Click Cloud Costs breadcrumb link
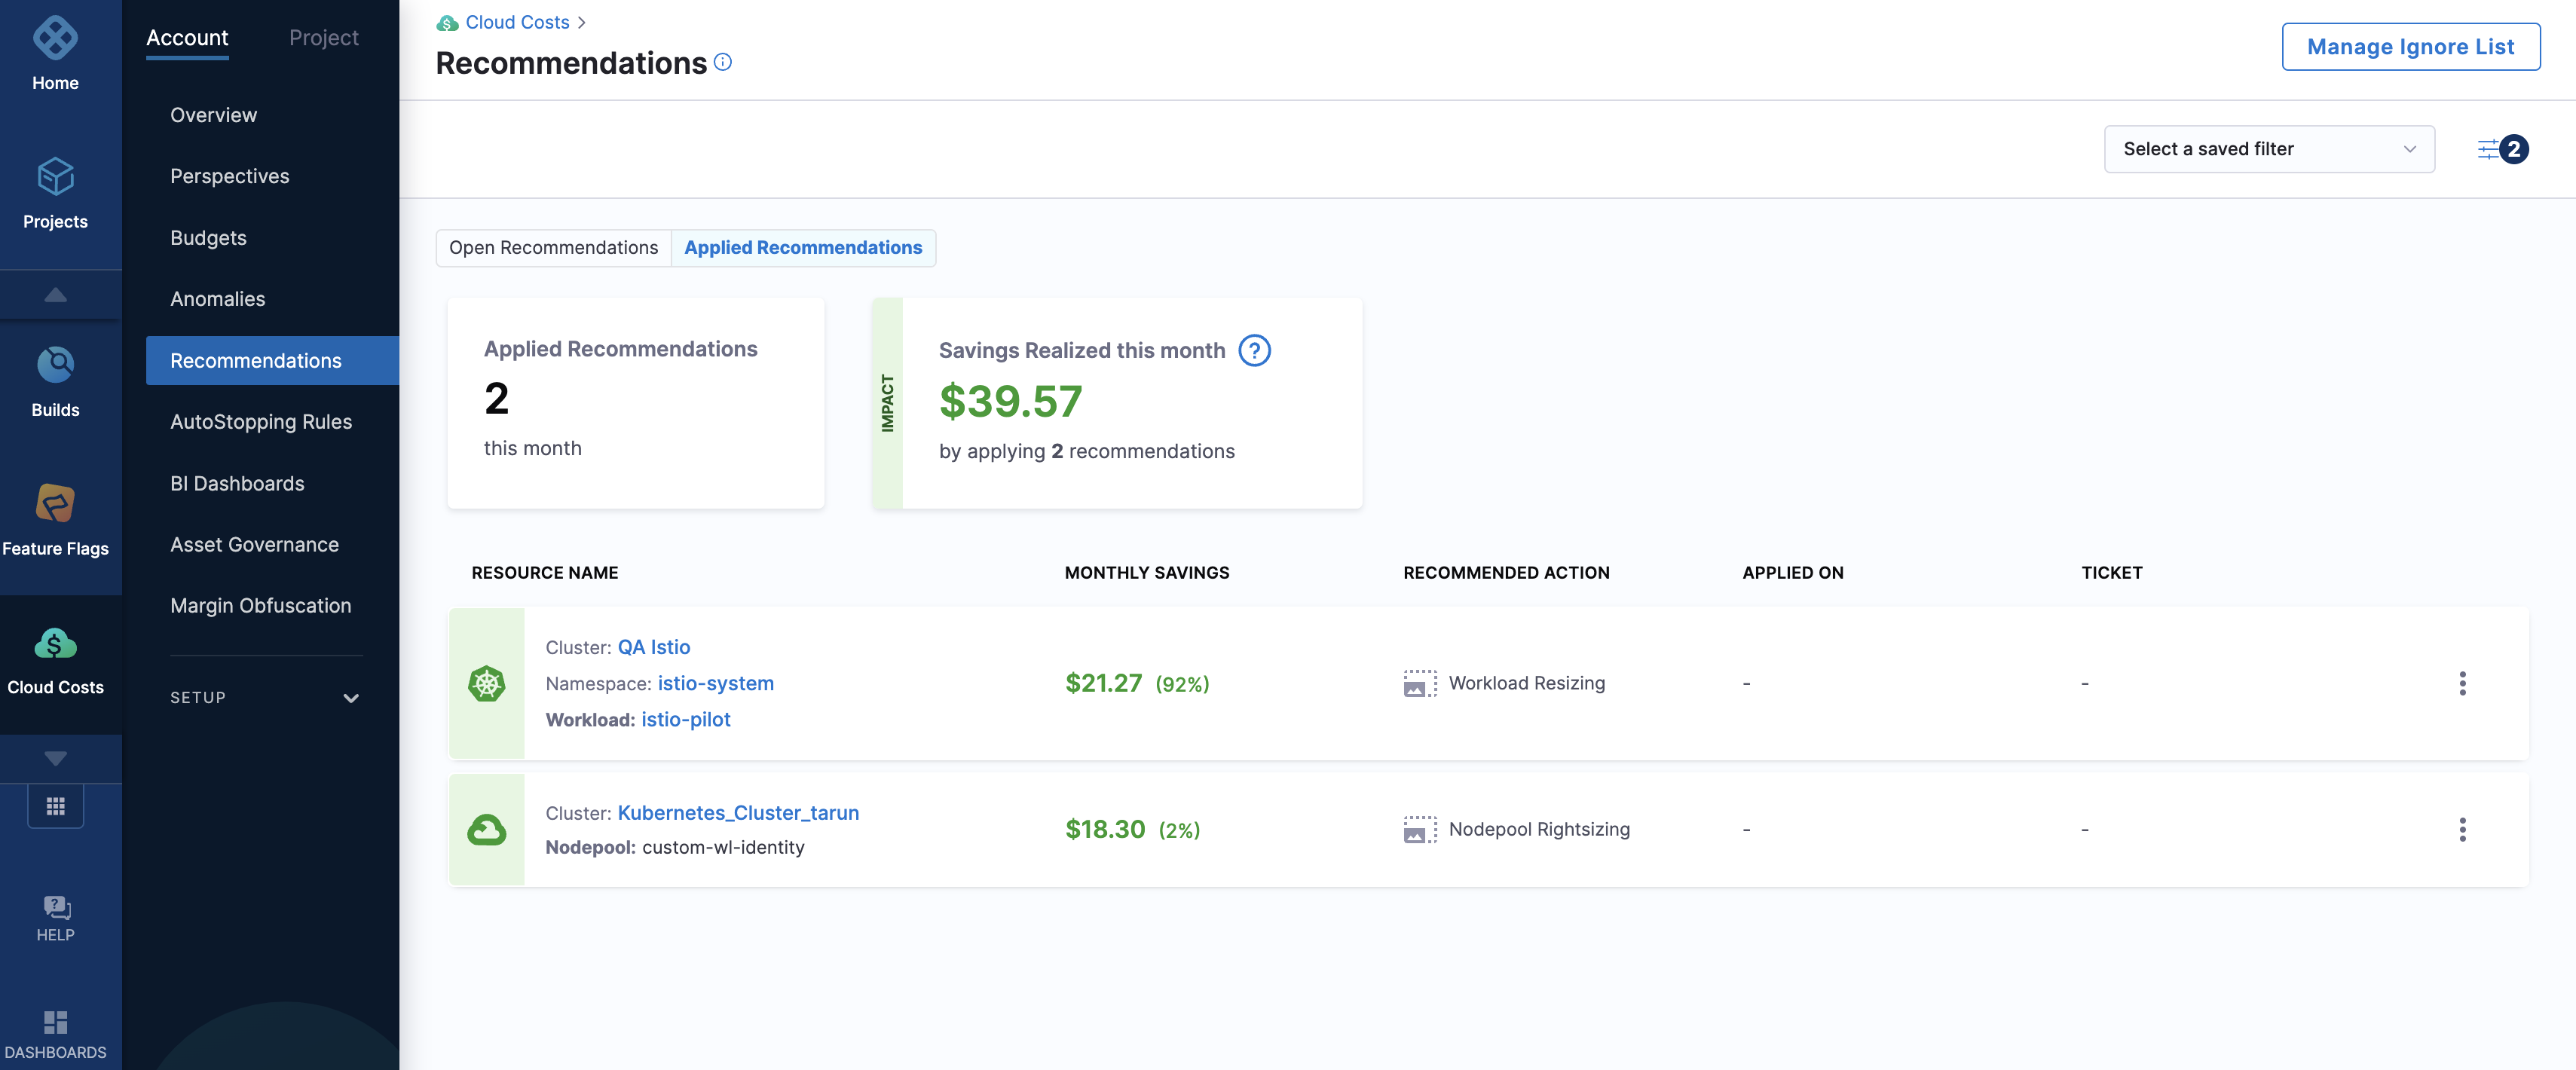 (517, 22)
